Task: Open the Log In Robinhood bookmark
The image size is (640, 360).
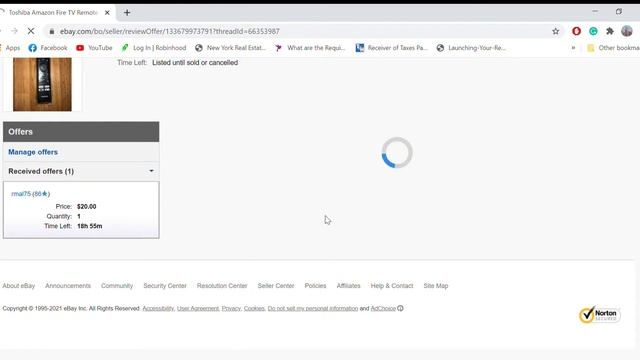Action: pos(153,48)
